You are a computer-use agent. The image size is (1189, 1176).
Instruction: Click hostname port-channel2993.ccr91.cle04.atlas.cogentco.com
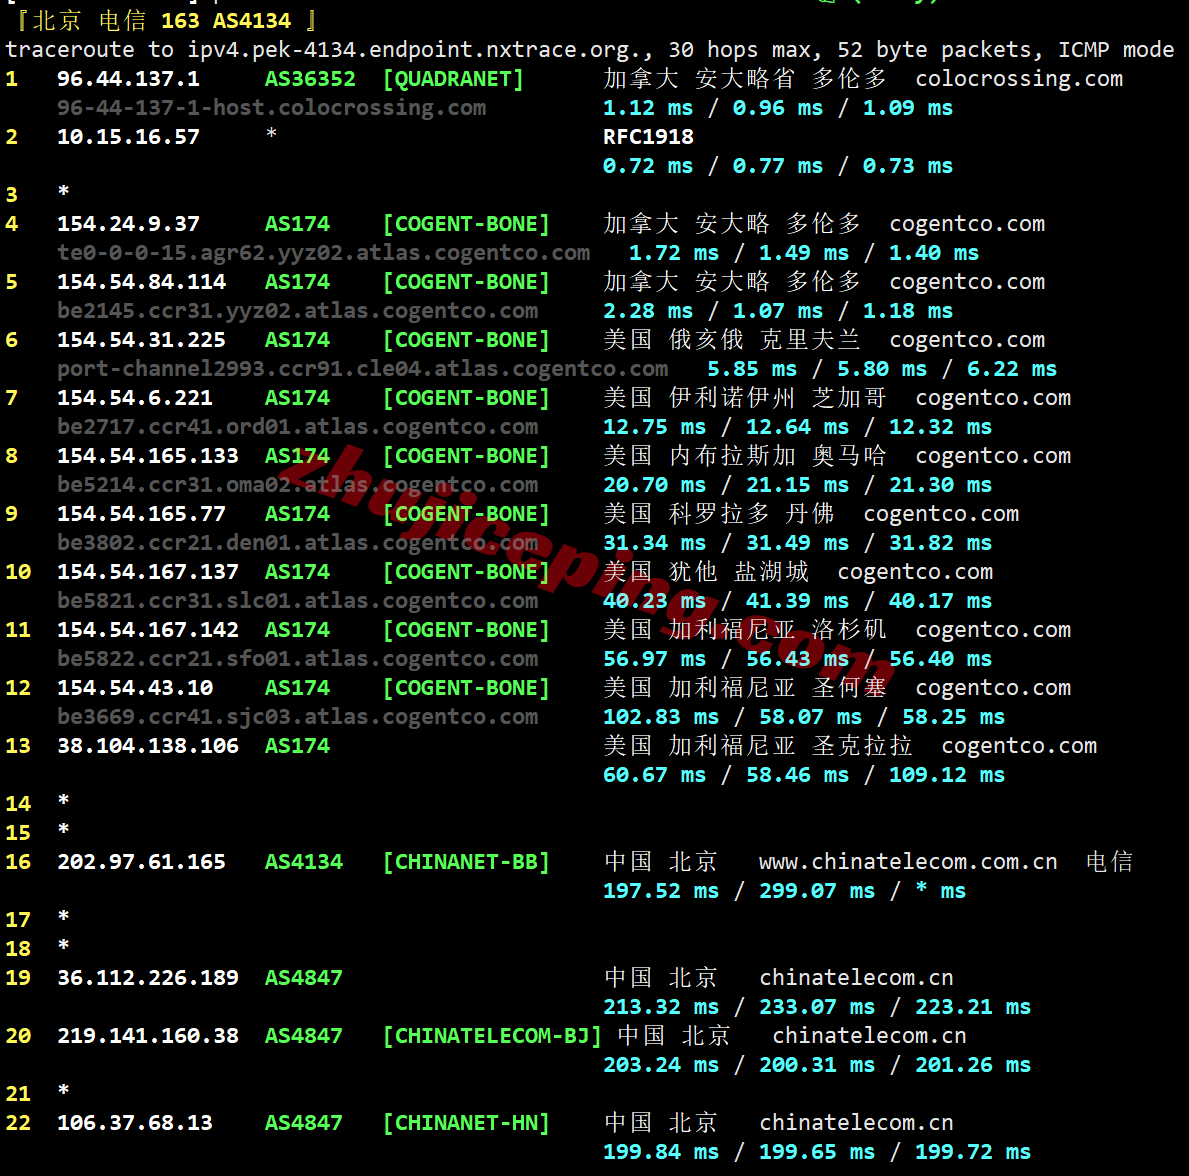(x=362, y=368)
